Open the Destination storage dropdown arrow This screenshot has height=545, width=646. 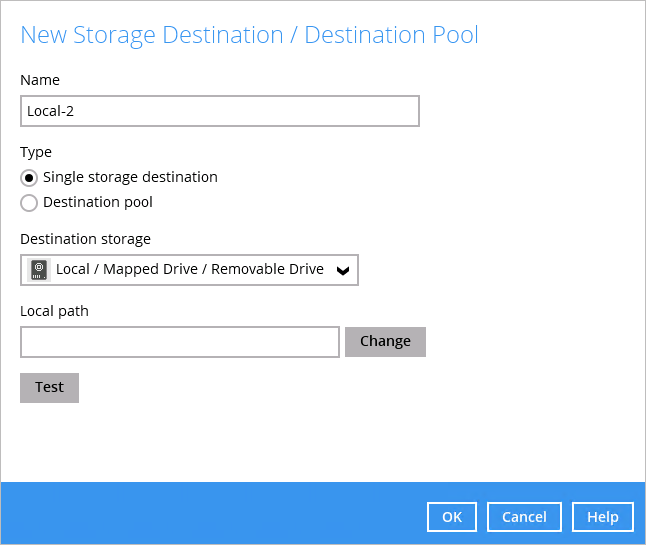(x=343, y=270)
